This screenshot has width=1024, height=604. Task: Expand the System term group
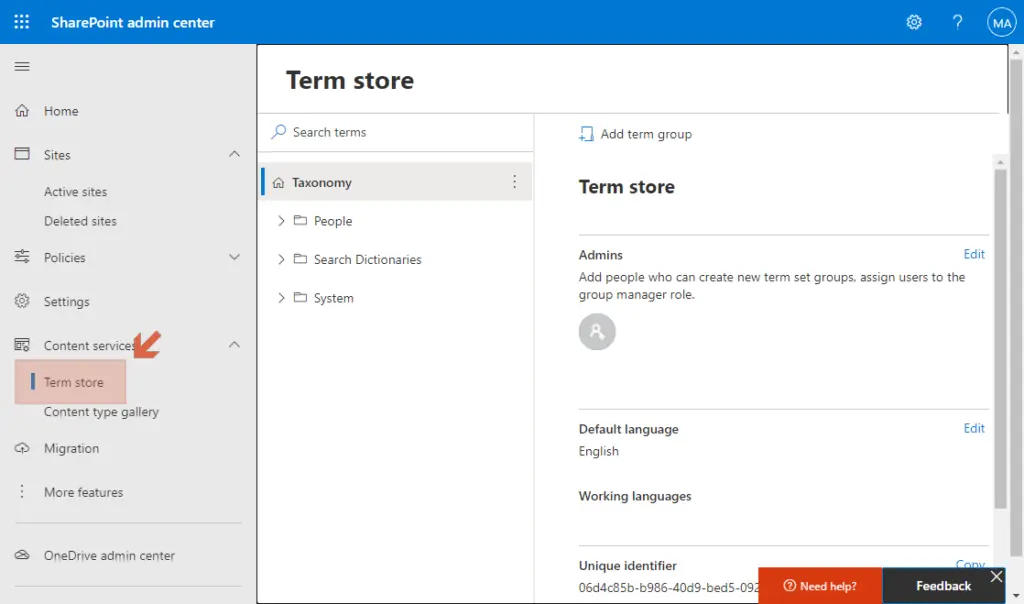point(281,298)
